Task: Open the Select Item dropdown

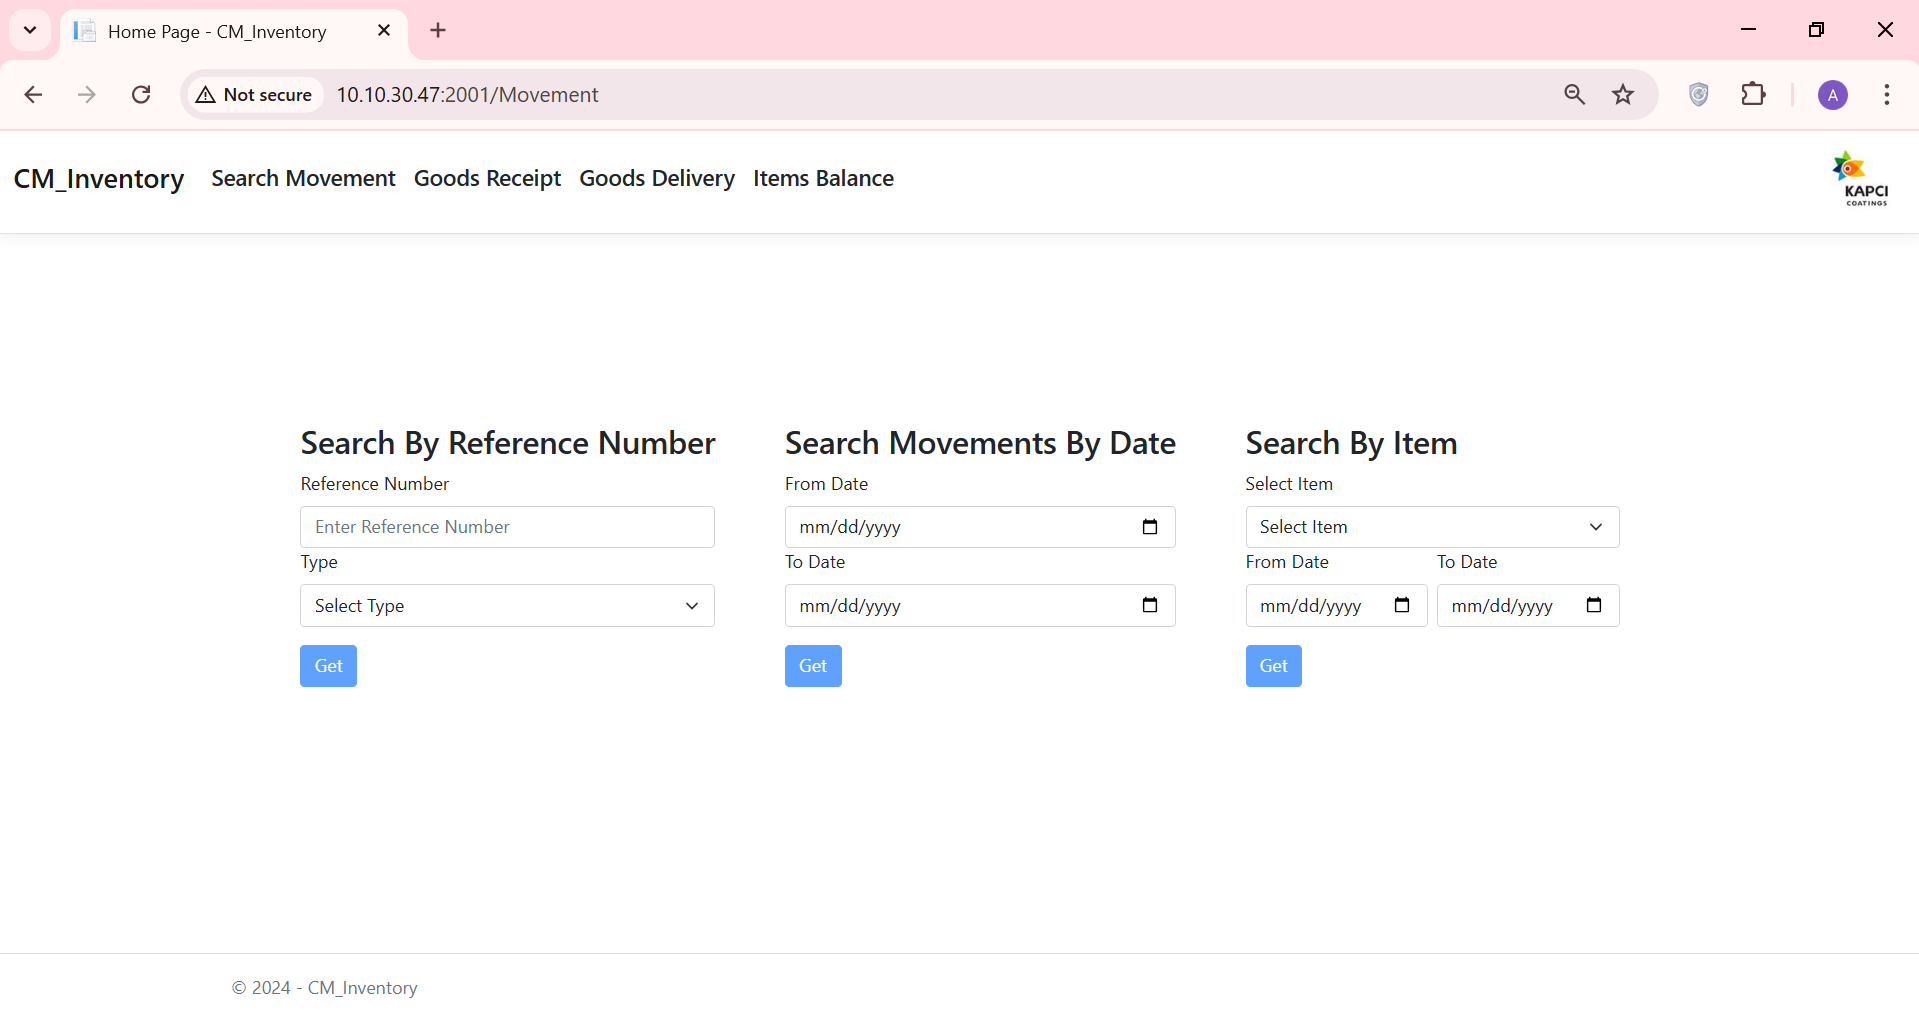Action: [1430, 527]
